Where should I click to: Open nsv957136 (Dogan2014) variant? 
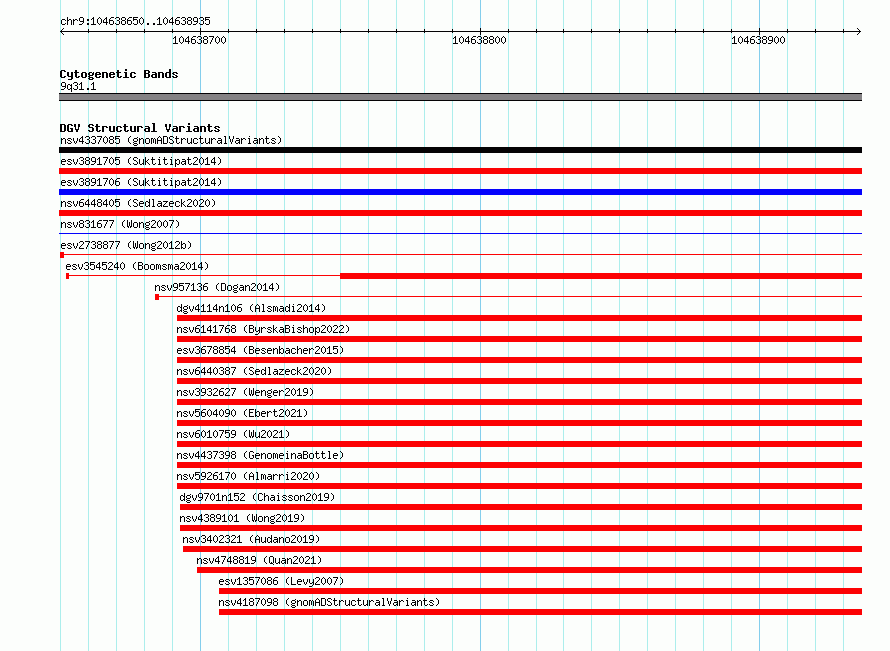(217, 287)
